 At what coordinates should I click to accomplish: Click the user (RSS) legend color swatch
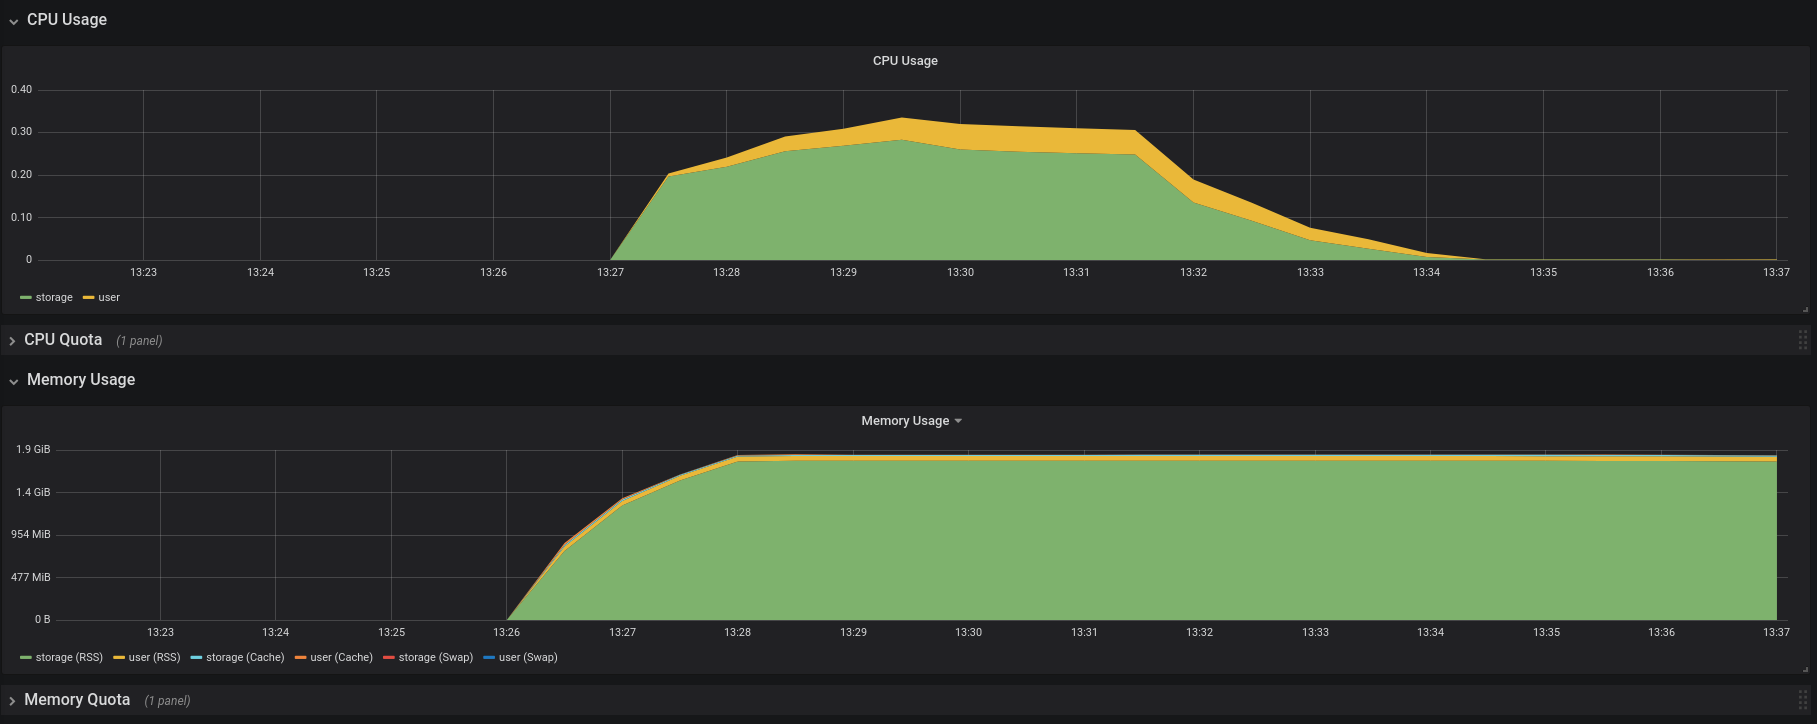coord(119,658)
